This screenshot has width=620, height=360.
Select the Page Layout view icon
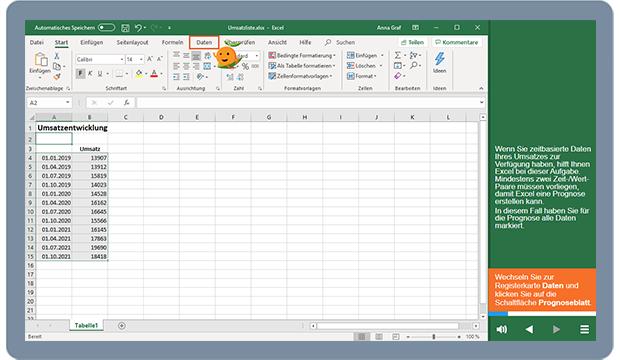tap(379, 337)
